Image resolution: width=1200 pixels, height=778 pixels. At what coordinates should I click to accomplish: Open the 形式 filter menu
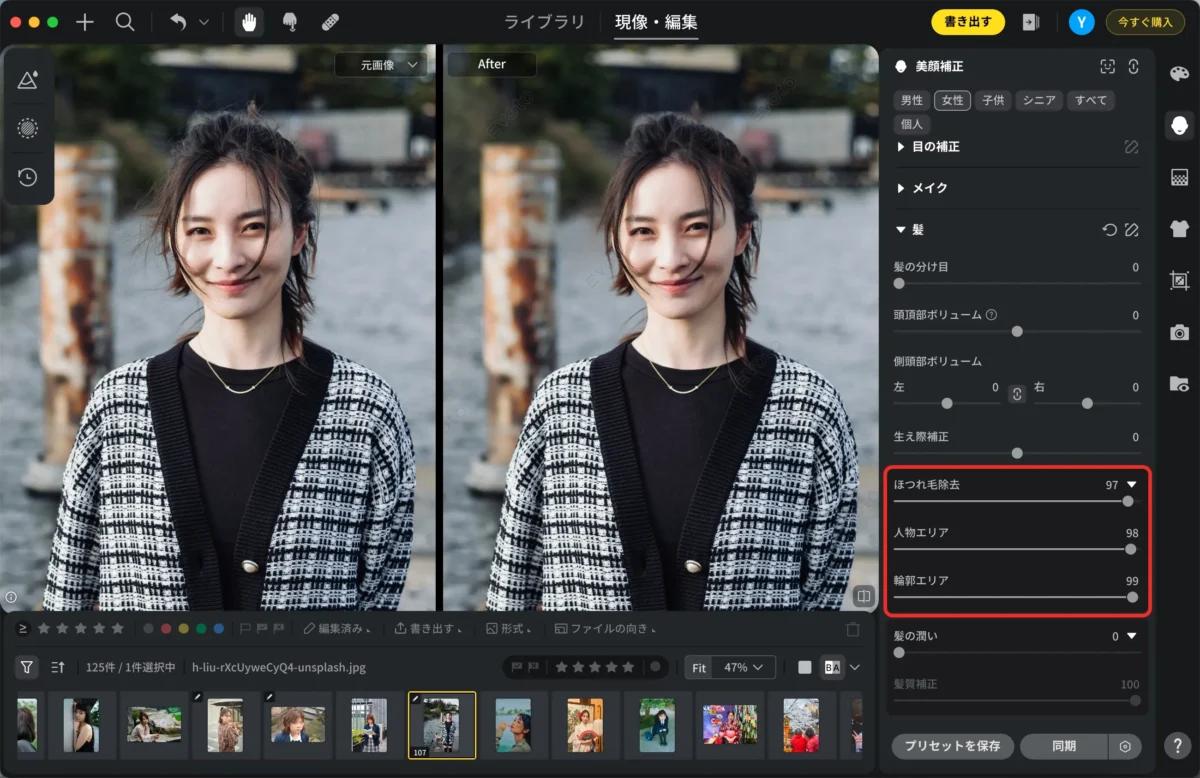[509, 629]
